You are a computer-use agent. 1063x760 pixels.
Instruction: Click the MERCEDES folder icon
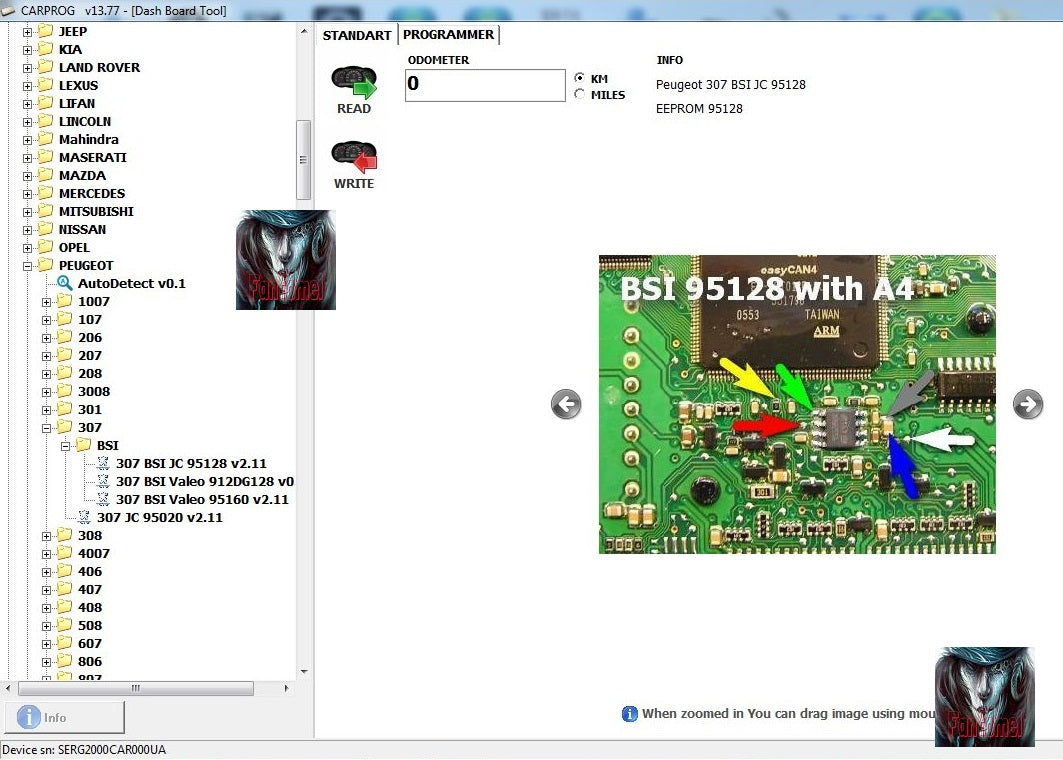click(x=45, y=193)
